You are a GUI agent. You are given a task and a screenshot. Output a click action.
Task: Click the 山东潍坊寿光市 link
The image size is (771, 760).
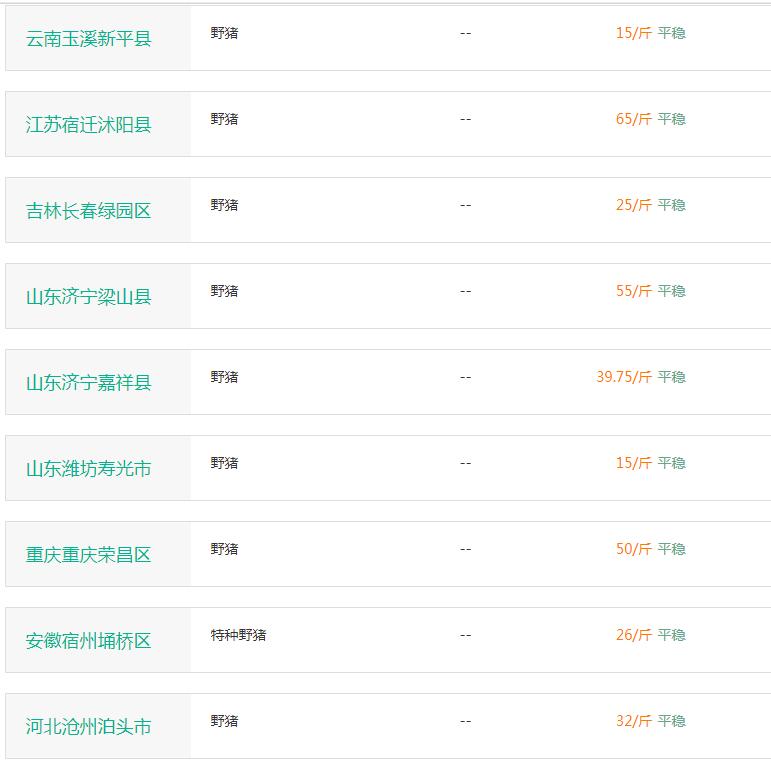tap(89, 468)
